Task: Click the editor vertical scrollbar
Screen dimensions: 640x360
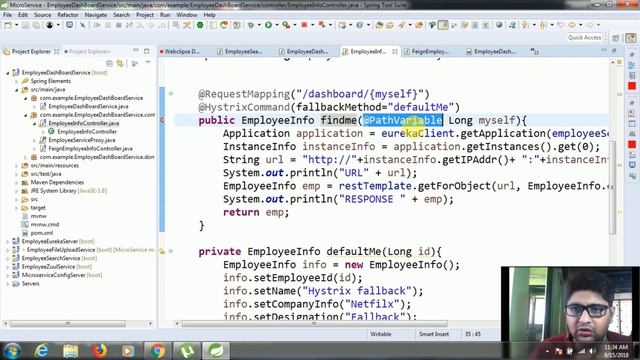Action: [x=613, y=187]
